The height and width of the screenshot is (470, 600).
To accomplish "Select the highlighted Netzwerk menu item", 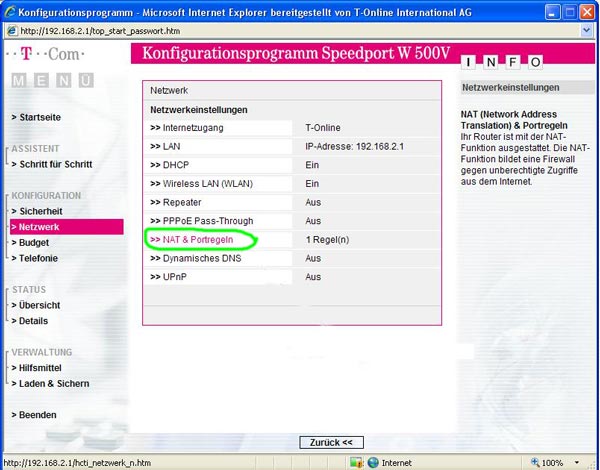I will click(x=67, y=227).
